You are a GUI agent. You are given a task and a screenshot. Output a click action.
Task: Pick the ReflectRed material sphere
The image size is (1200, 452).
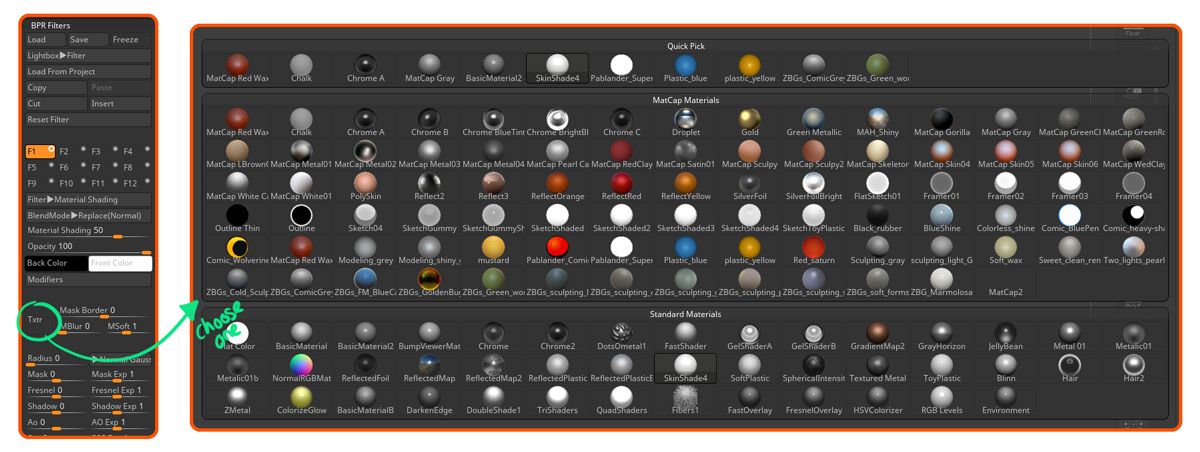point(621,186)
